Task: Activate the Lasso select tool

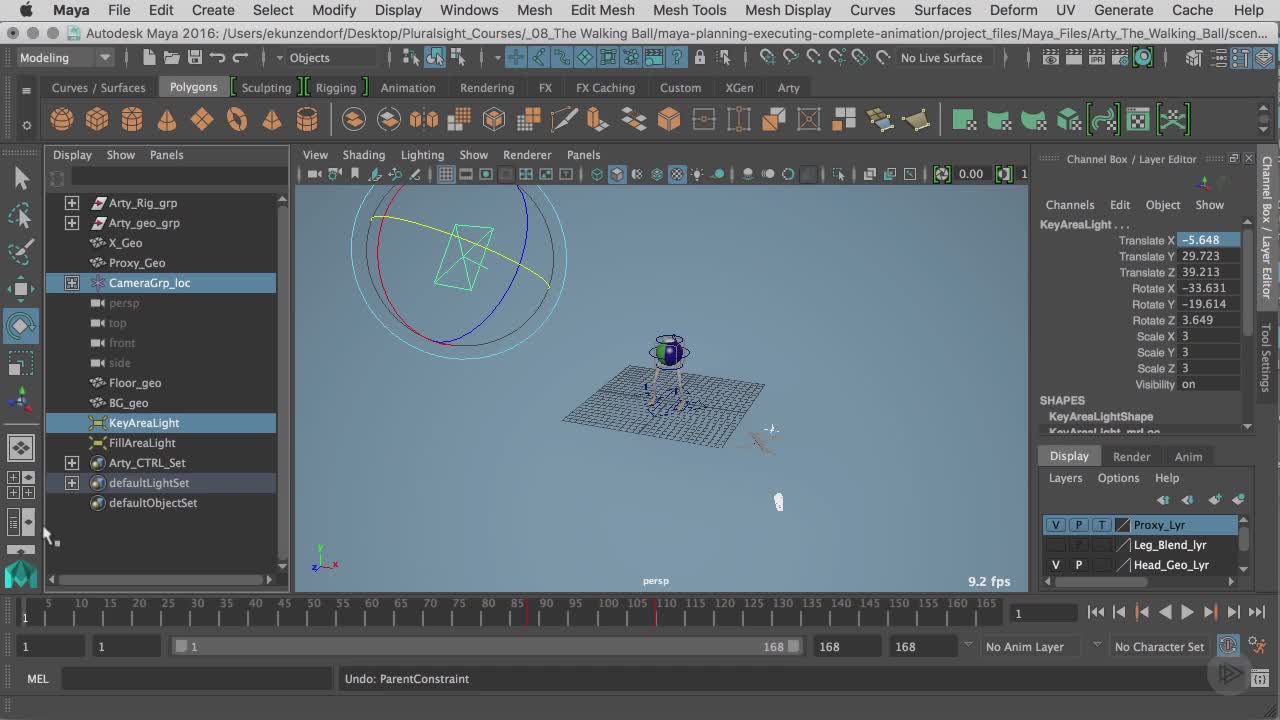Action: pyautogui.click(x=21, y=215)
